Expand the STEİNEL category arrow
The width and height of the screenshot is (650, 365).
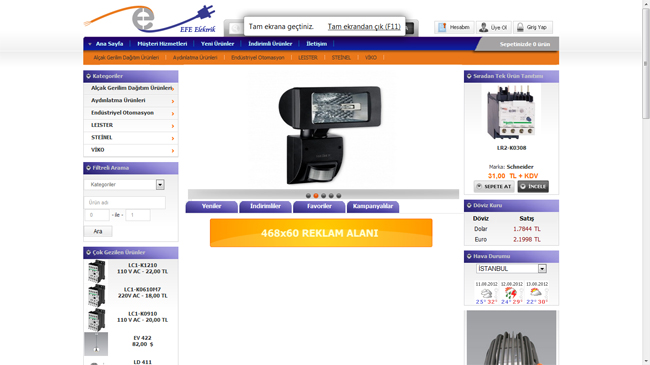(173, 139)
